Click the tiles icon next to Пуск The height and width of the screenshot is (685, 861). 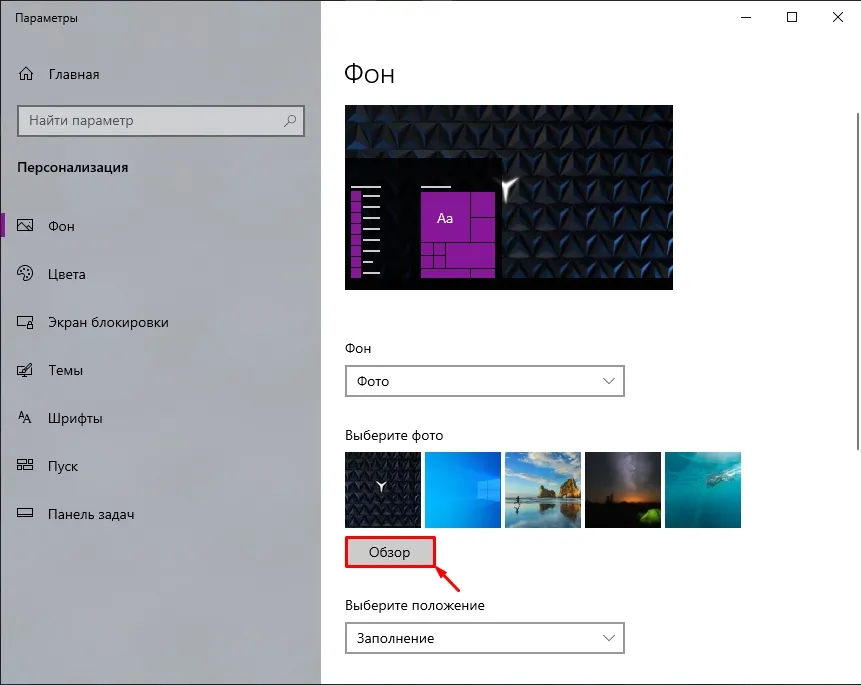(25, 465)
